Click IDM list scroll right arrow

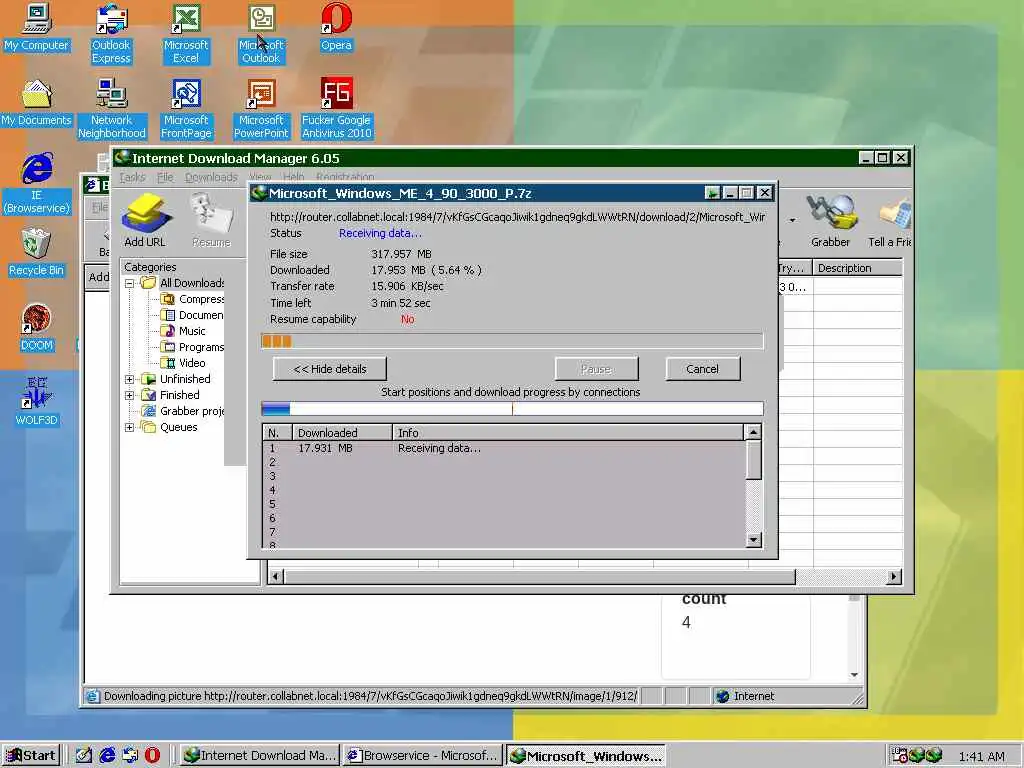(x=893, y=577)
